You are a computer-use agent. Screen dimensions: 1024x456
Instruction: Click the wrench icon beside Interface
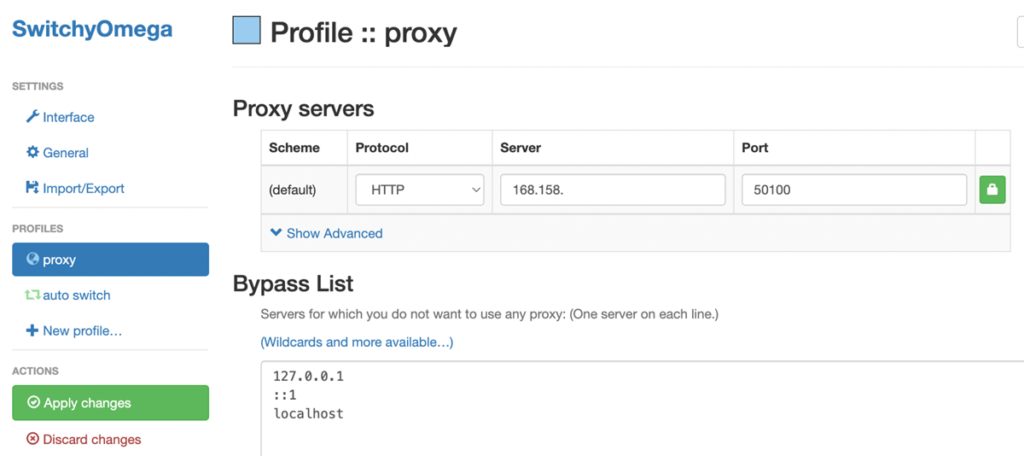[x=33, y=117]
